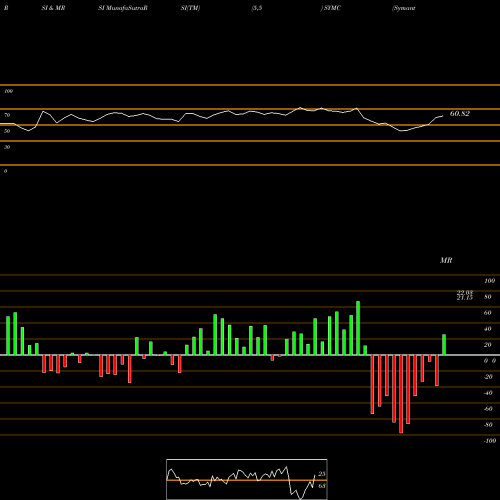Click the RSI axis label 70

pos(7,115)
